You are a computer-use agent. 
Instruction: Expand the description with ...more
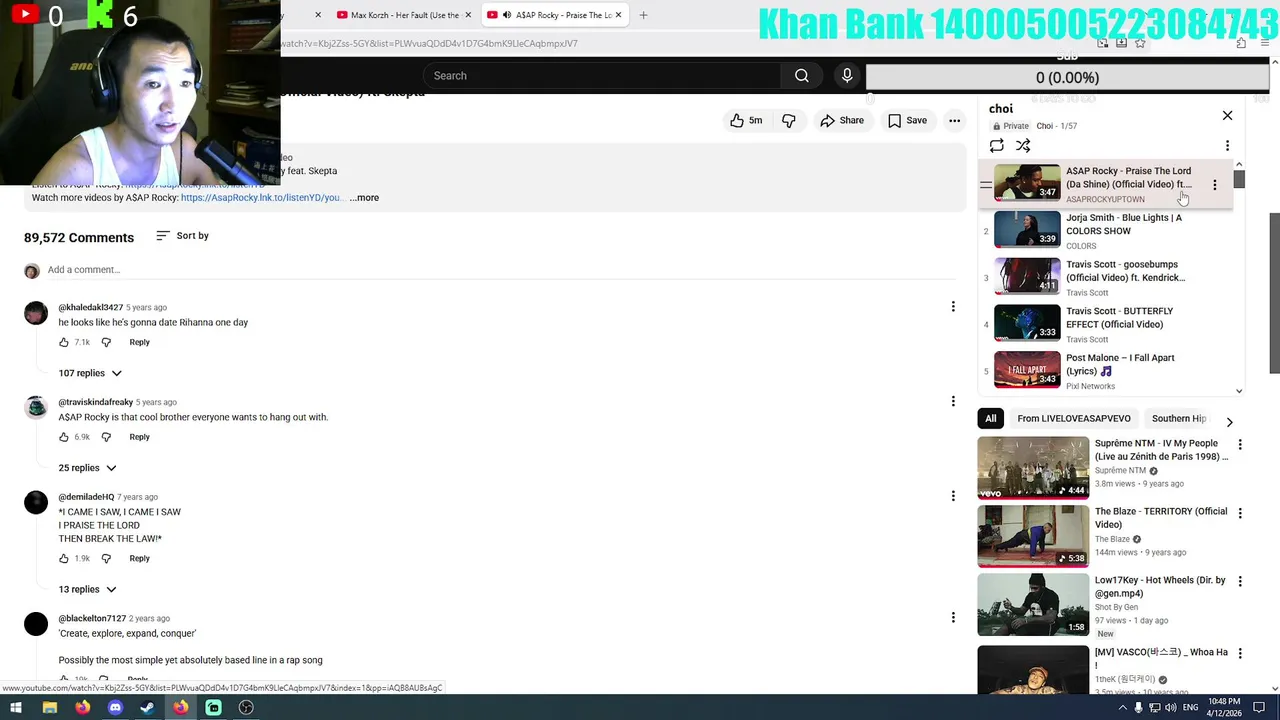point(364,198)
